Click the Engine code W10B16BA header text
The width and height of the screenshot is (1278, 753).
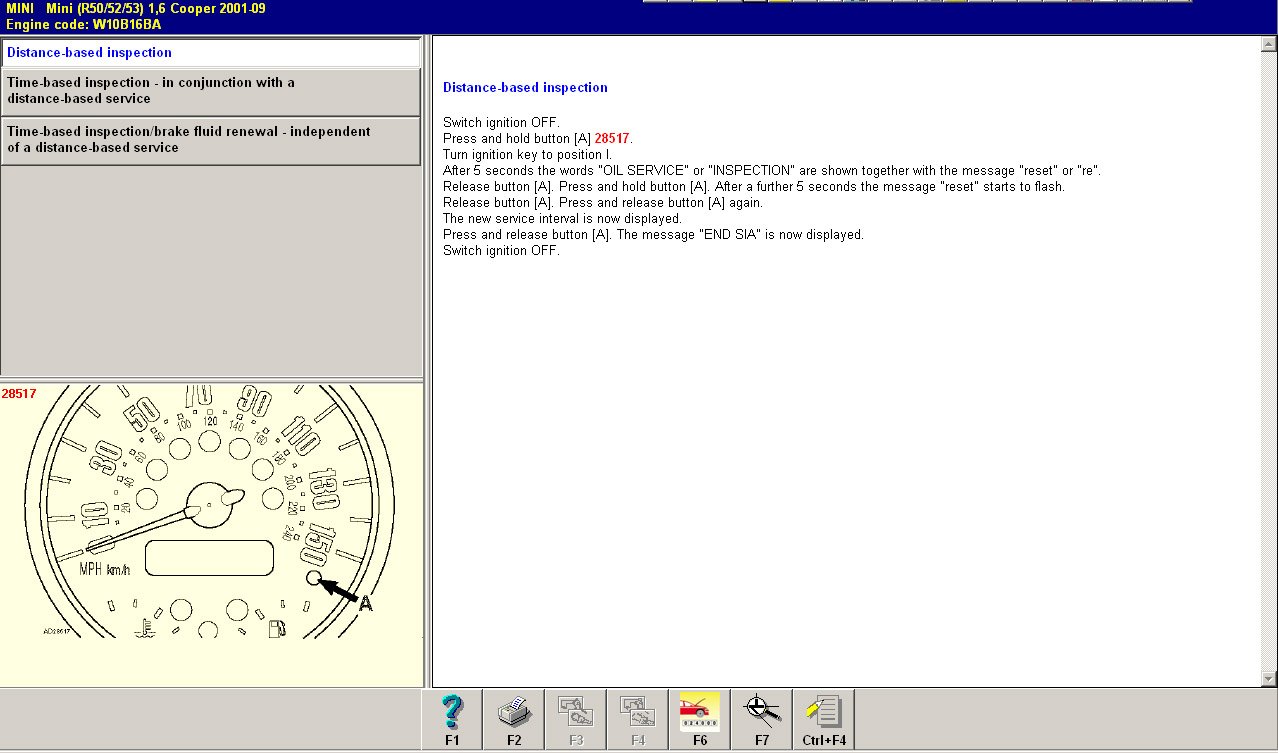click(83, 24)
